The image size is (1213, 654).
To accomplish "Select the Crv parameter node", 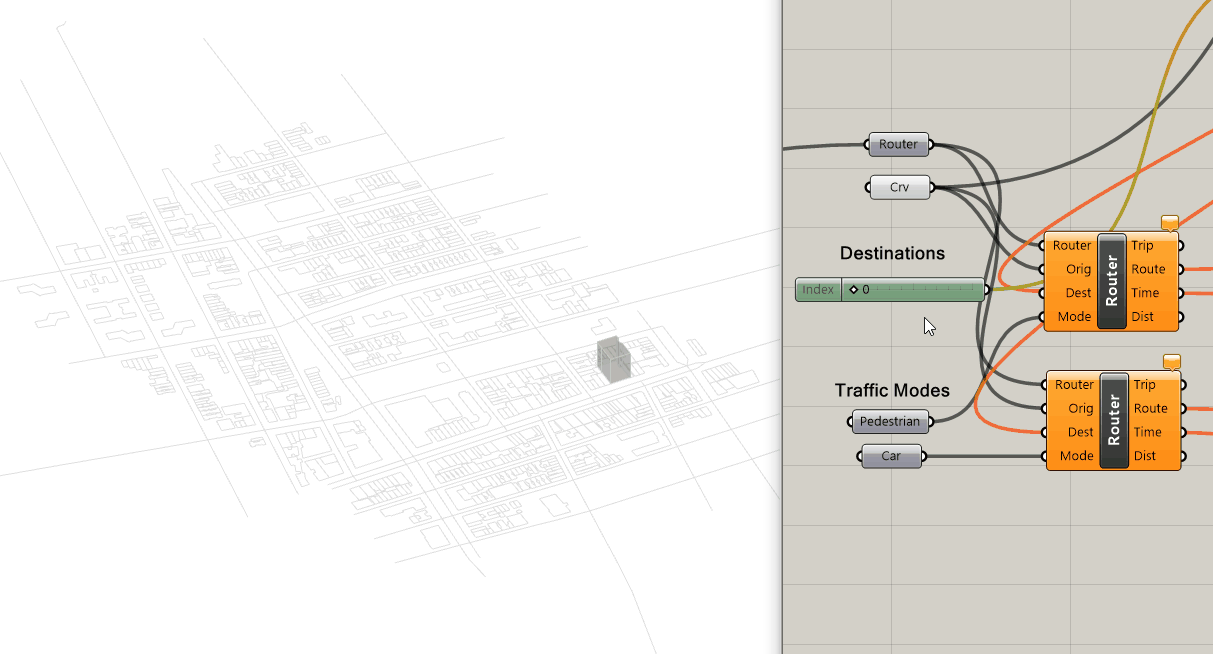I will click(x=899, y=187).
